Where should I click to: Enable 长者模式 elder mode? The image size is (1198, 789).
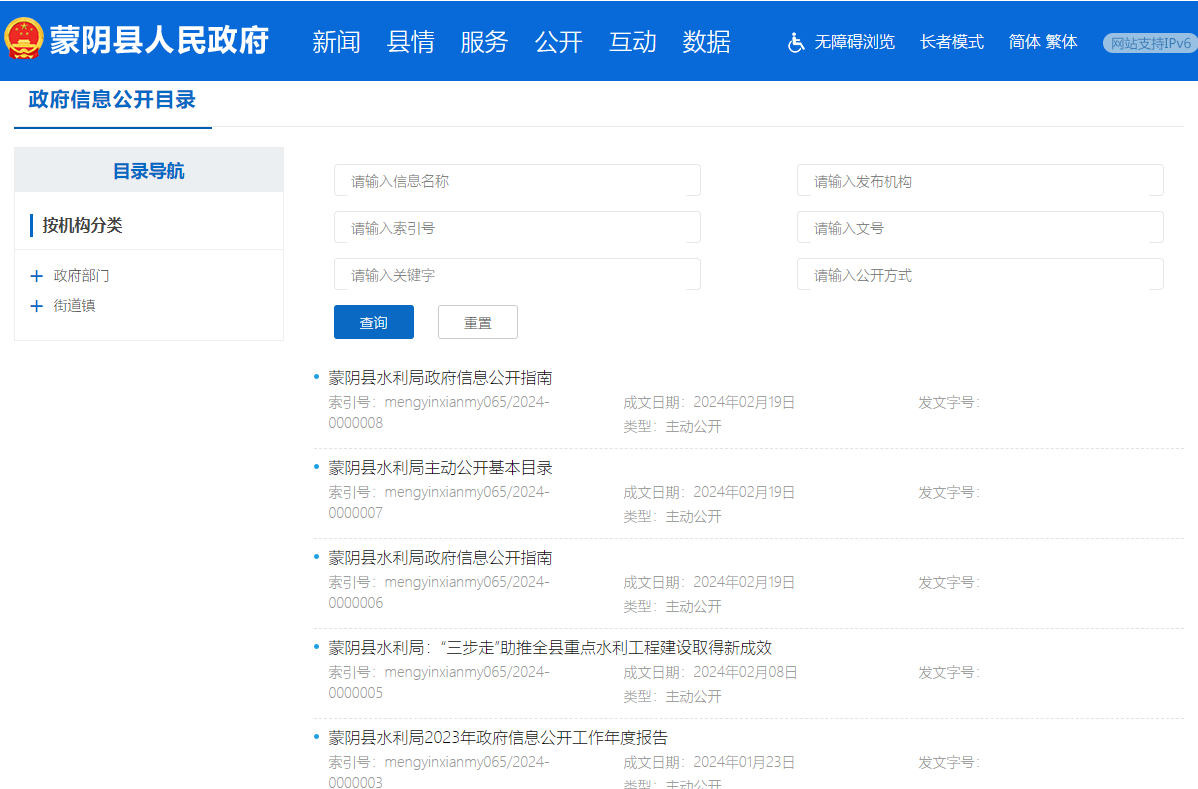(x=951, y=42)
